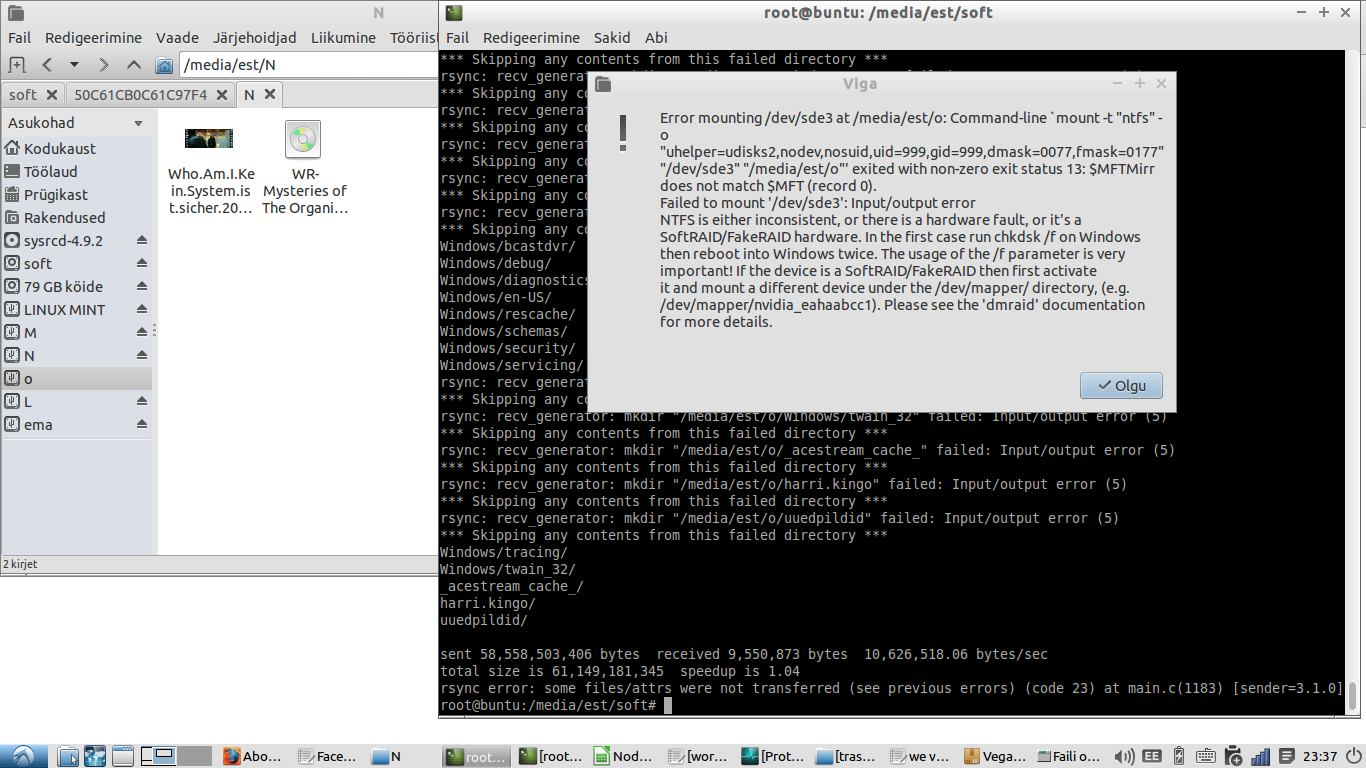The image size is (1366, 768).
Task: Switch to the 'Faili o...' taskbar window
Action: click(1070, 757)
